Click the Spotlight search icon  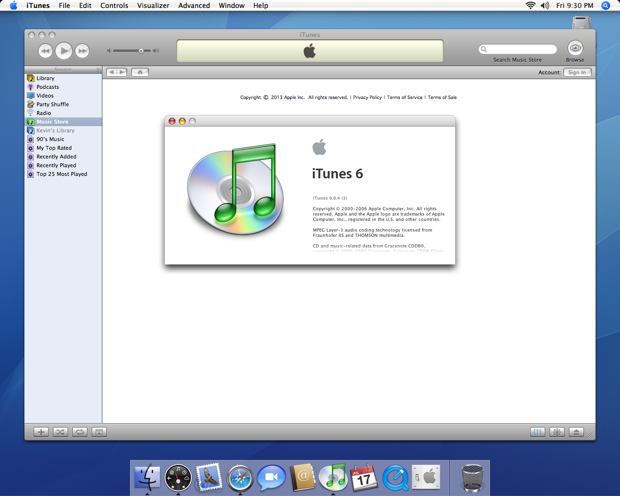pos(605,6)
